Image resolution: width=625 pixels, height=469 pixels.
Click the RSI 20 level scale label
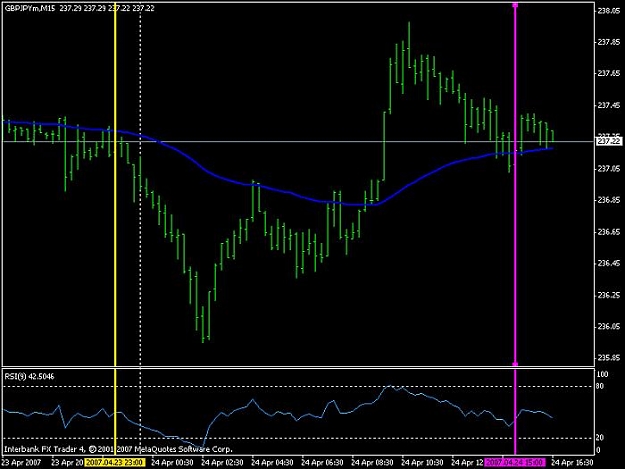coord(600,438)
